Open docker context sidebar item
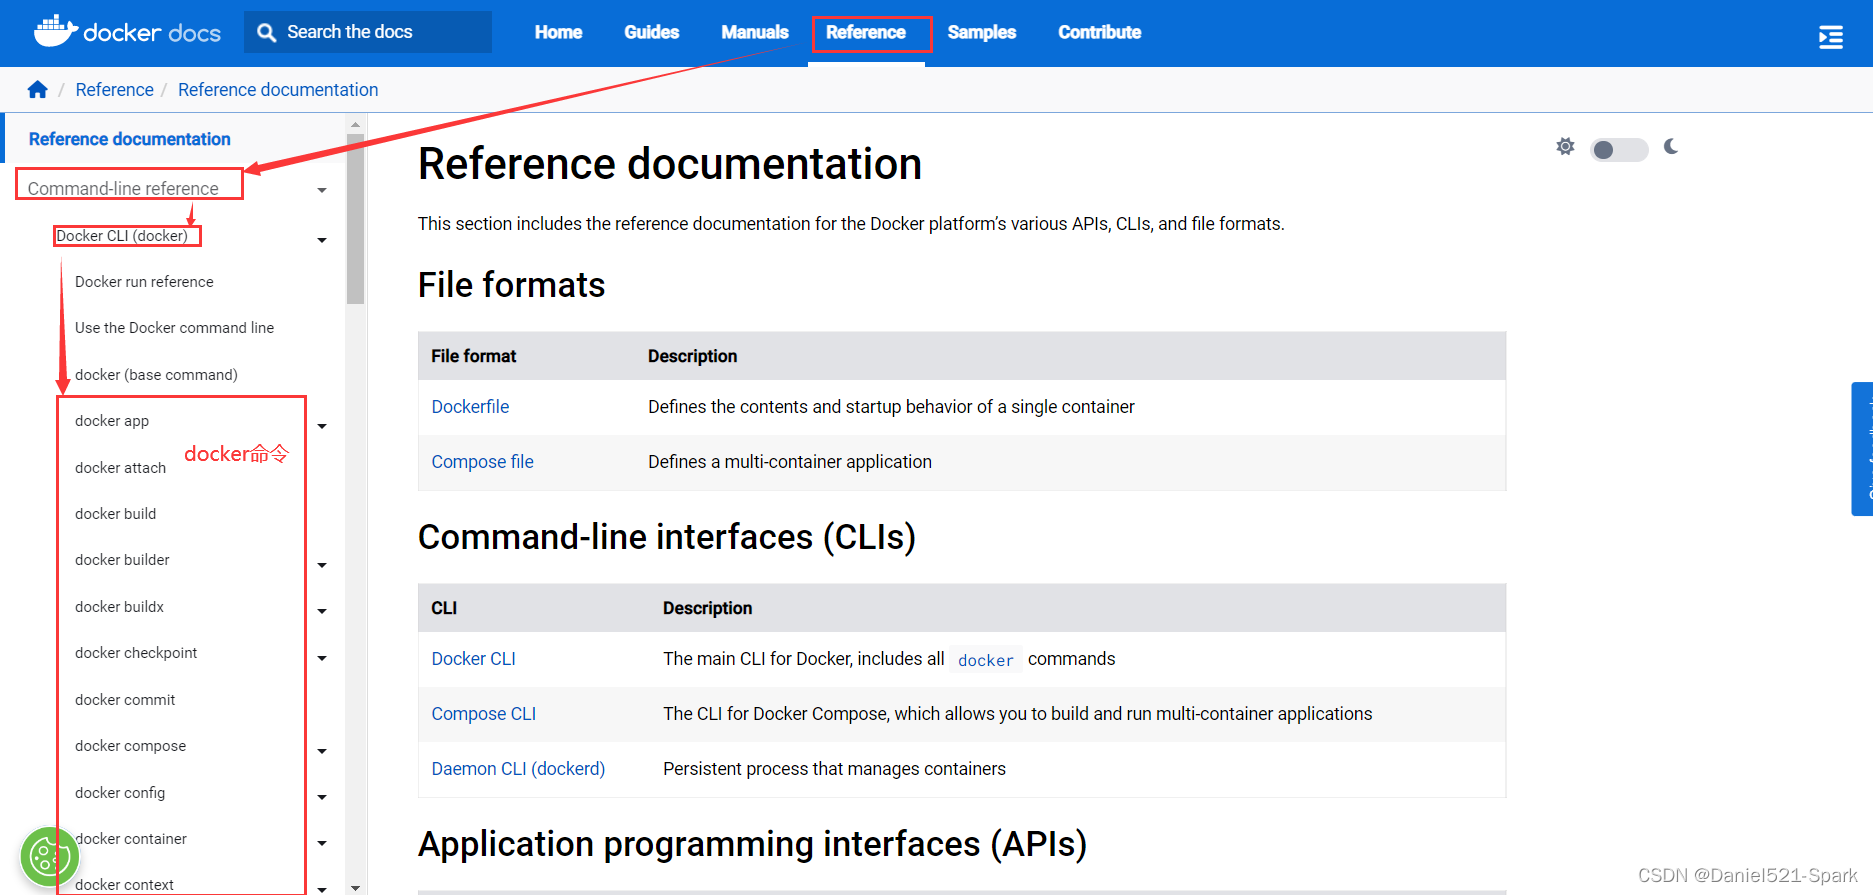 click(124, 885)
